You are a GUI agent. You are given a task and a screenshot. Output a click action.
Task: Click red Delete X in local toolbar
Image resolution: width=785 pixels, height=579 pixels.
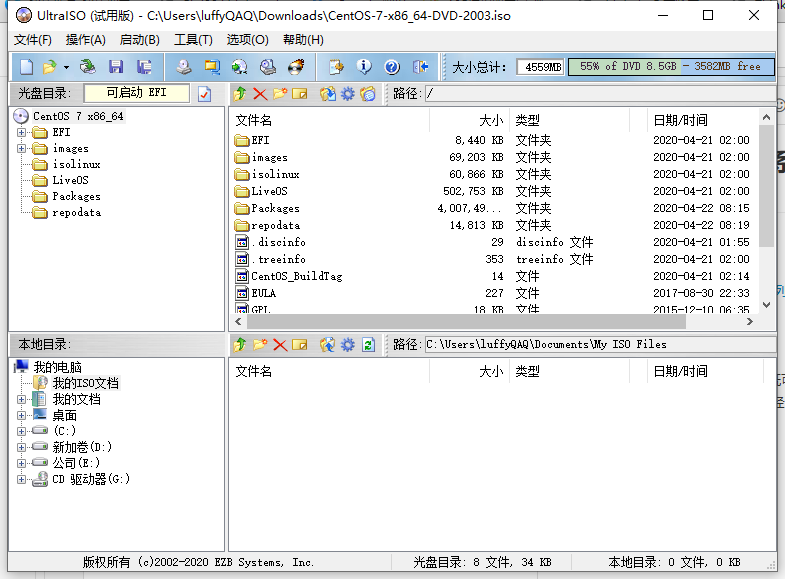coord(280,345)
